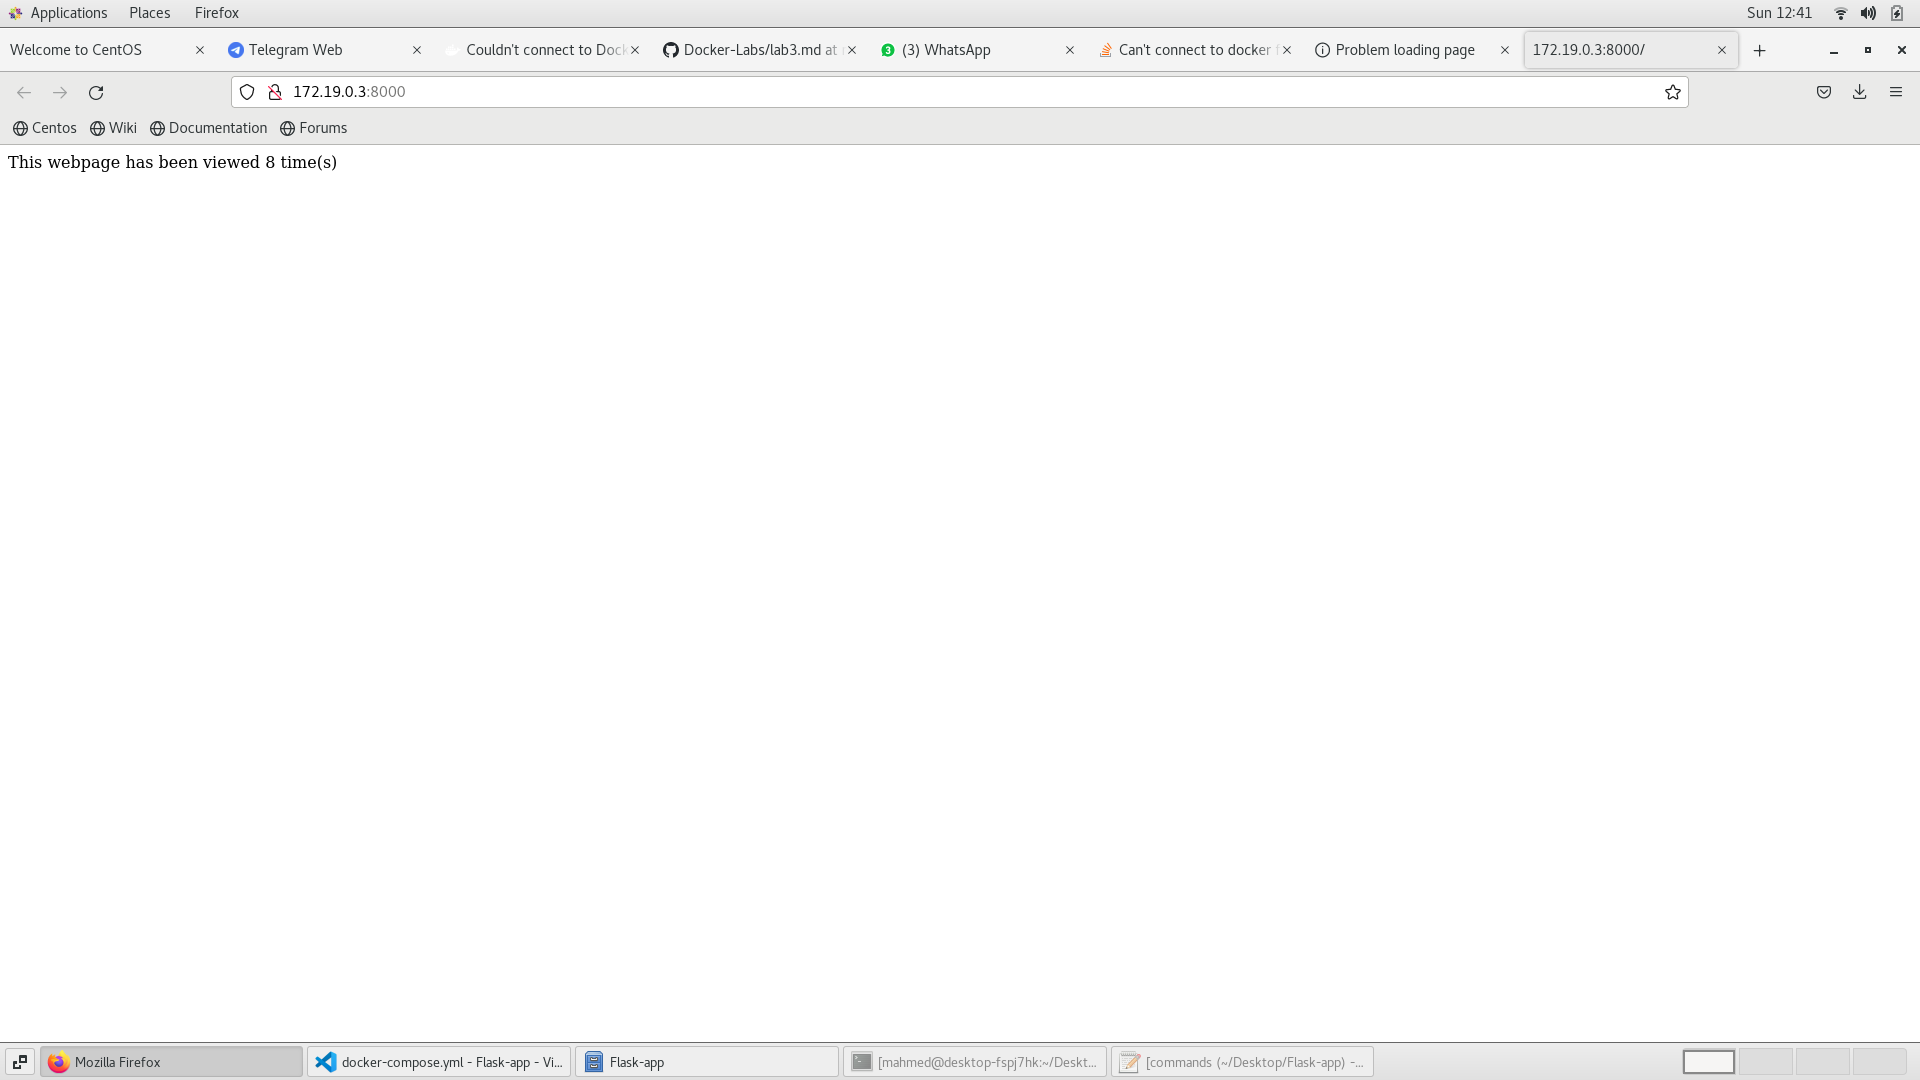Click the reload page icon
This screenshot has height=1080, width=1920.
[x=96, y=92]
